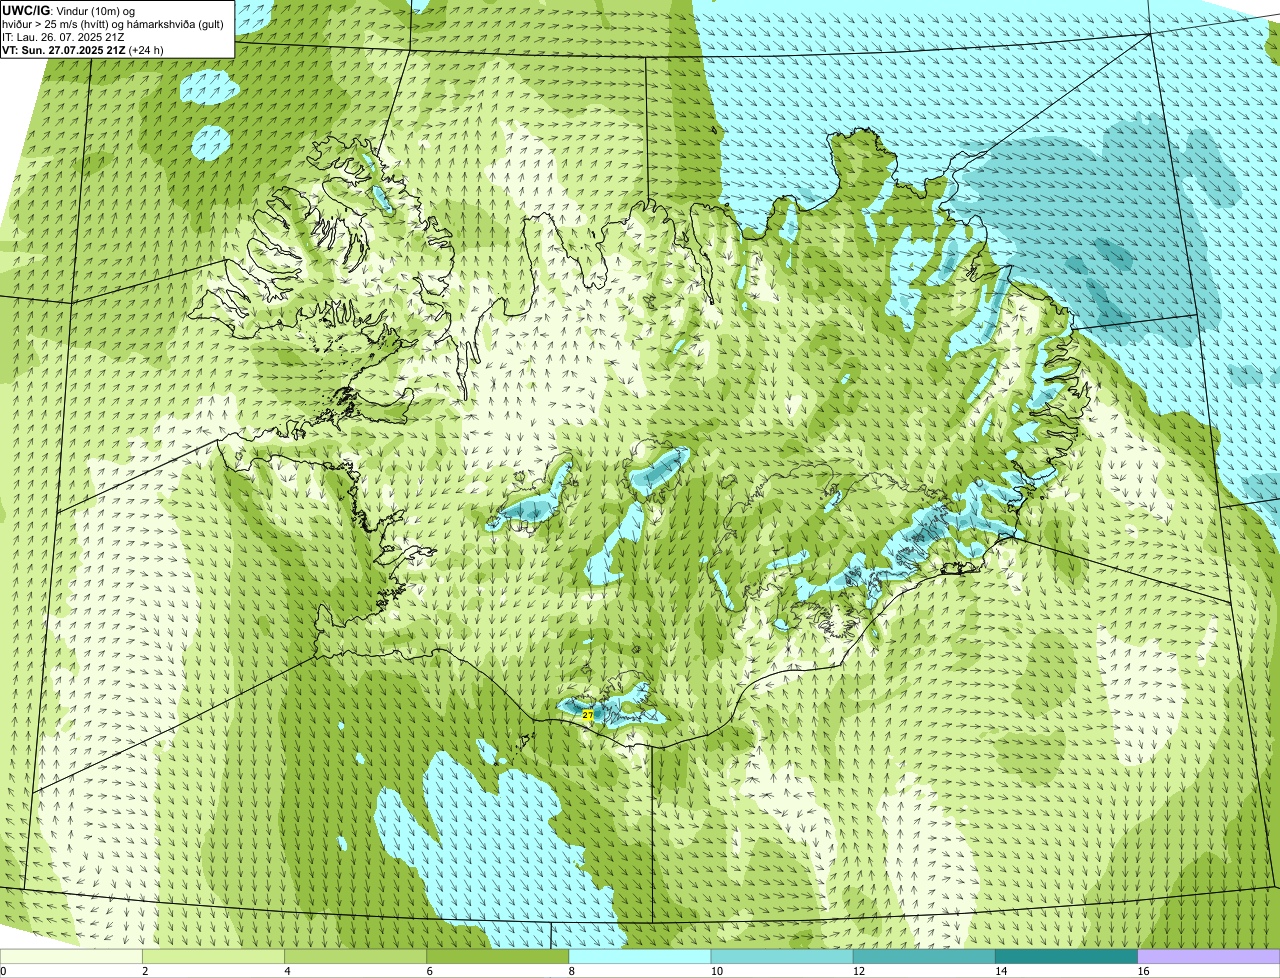The width and height of the screenshot is (1280, 978).
Task: Select the 6–8 m/s dark green legend swatch
Action: coord(498,957)
